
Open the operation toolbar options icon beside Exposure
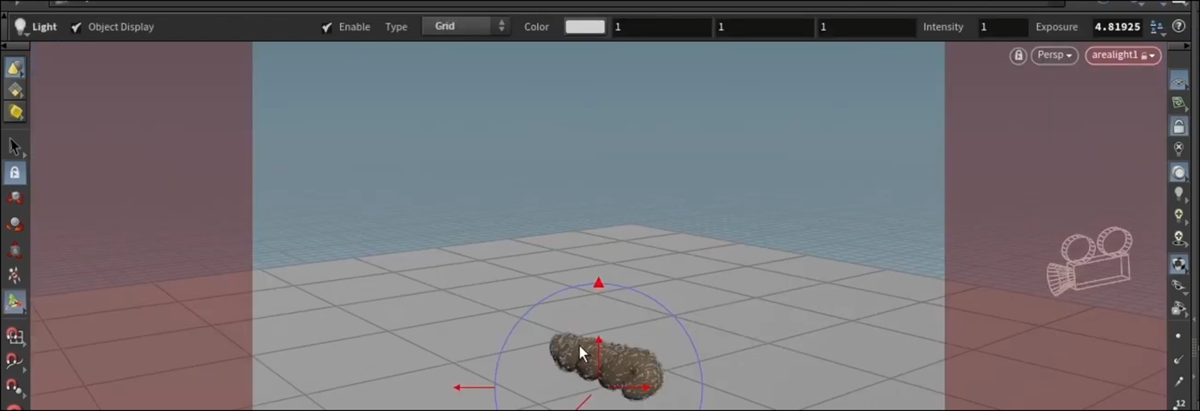click(x=1159, y=27)
